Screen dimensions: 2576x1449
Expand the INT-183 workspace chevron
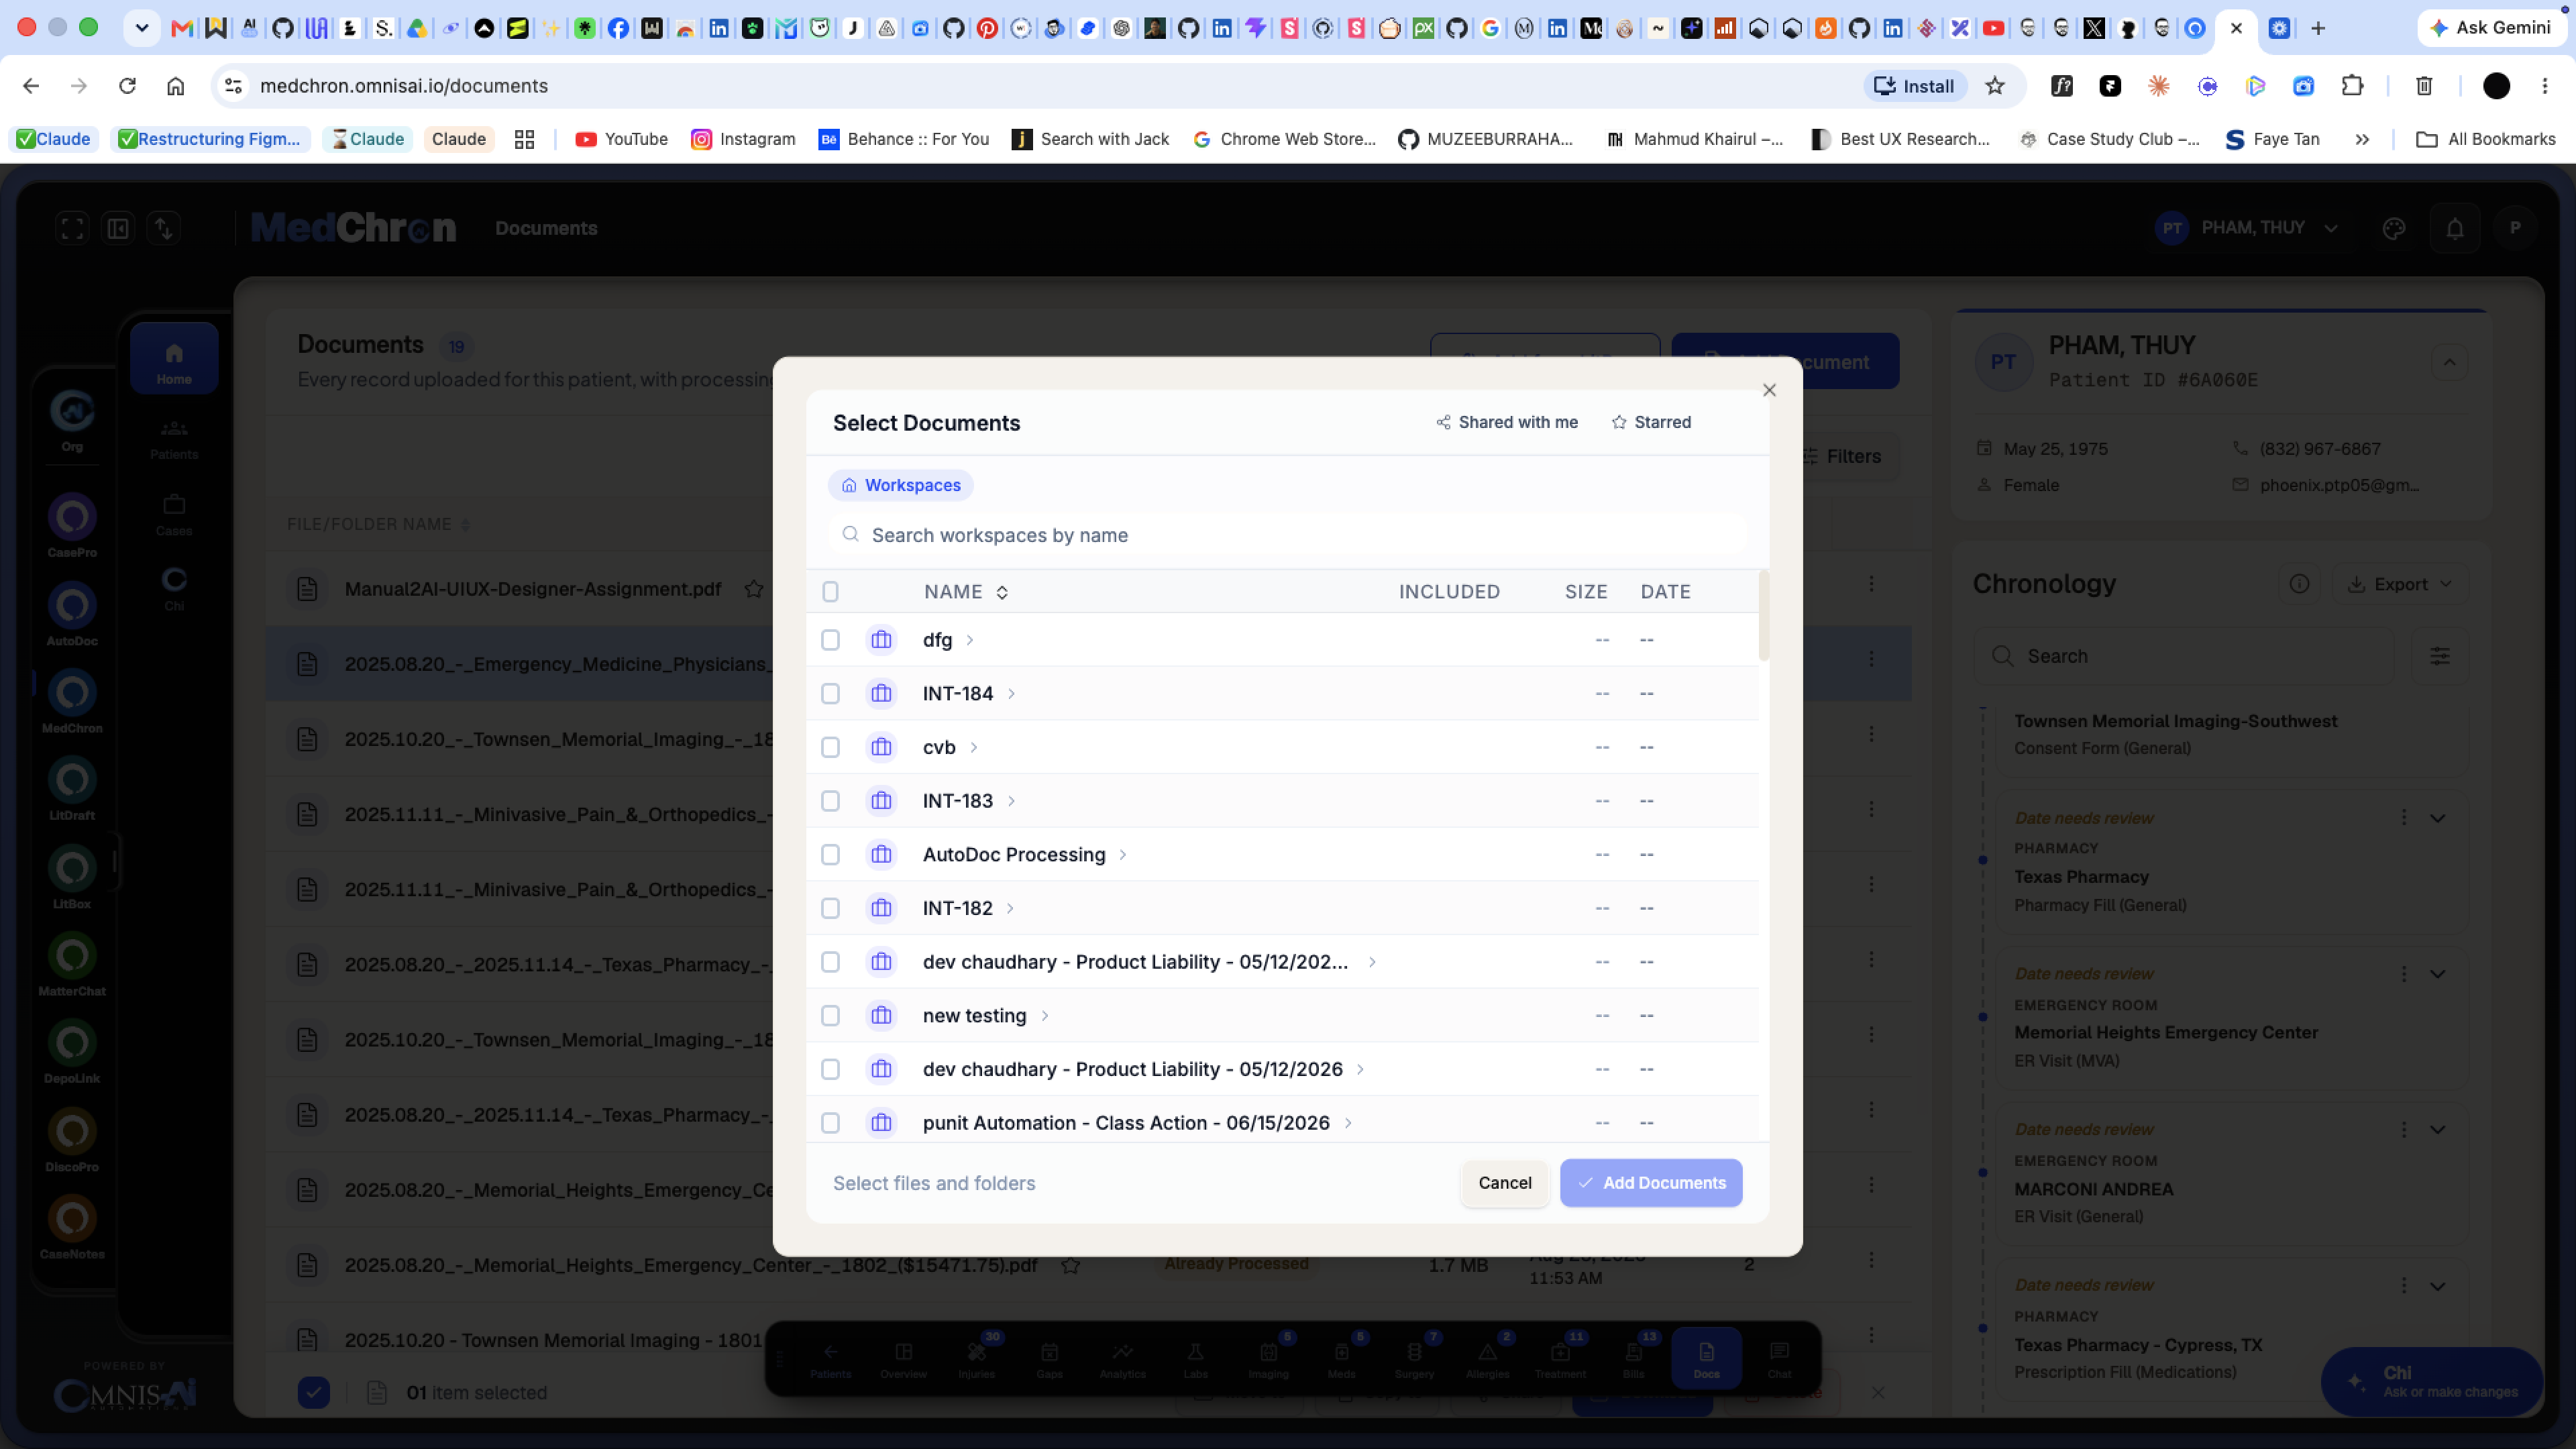[x=1011, y=801]
